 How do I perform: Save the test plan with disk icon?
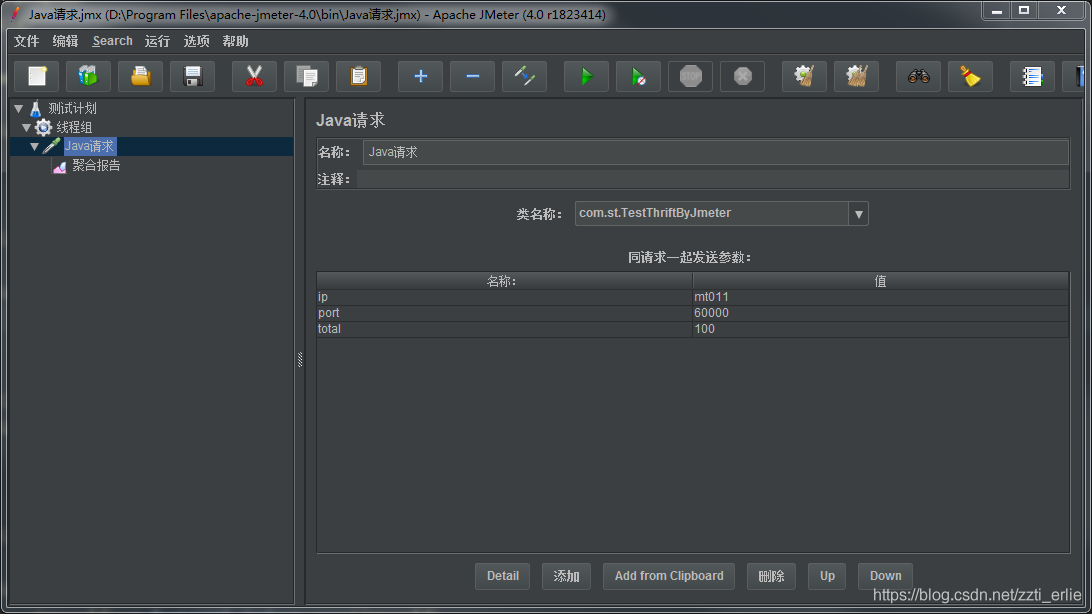[193, 76]
